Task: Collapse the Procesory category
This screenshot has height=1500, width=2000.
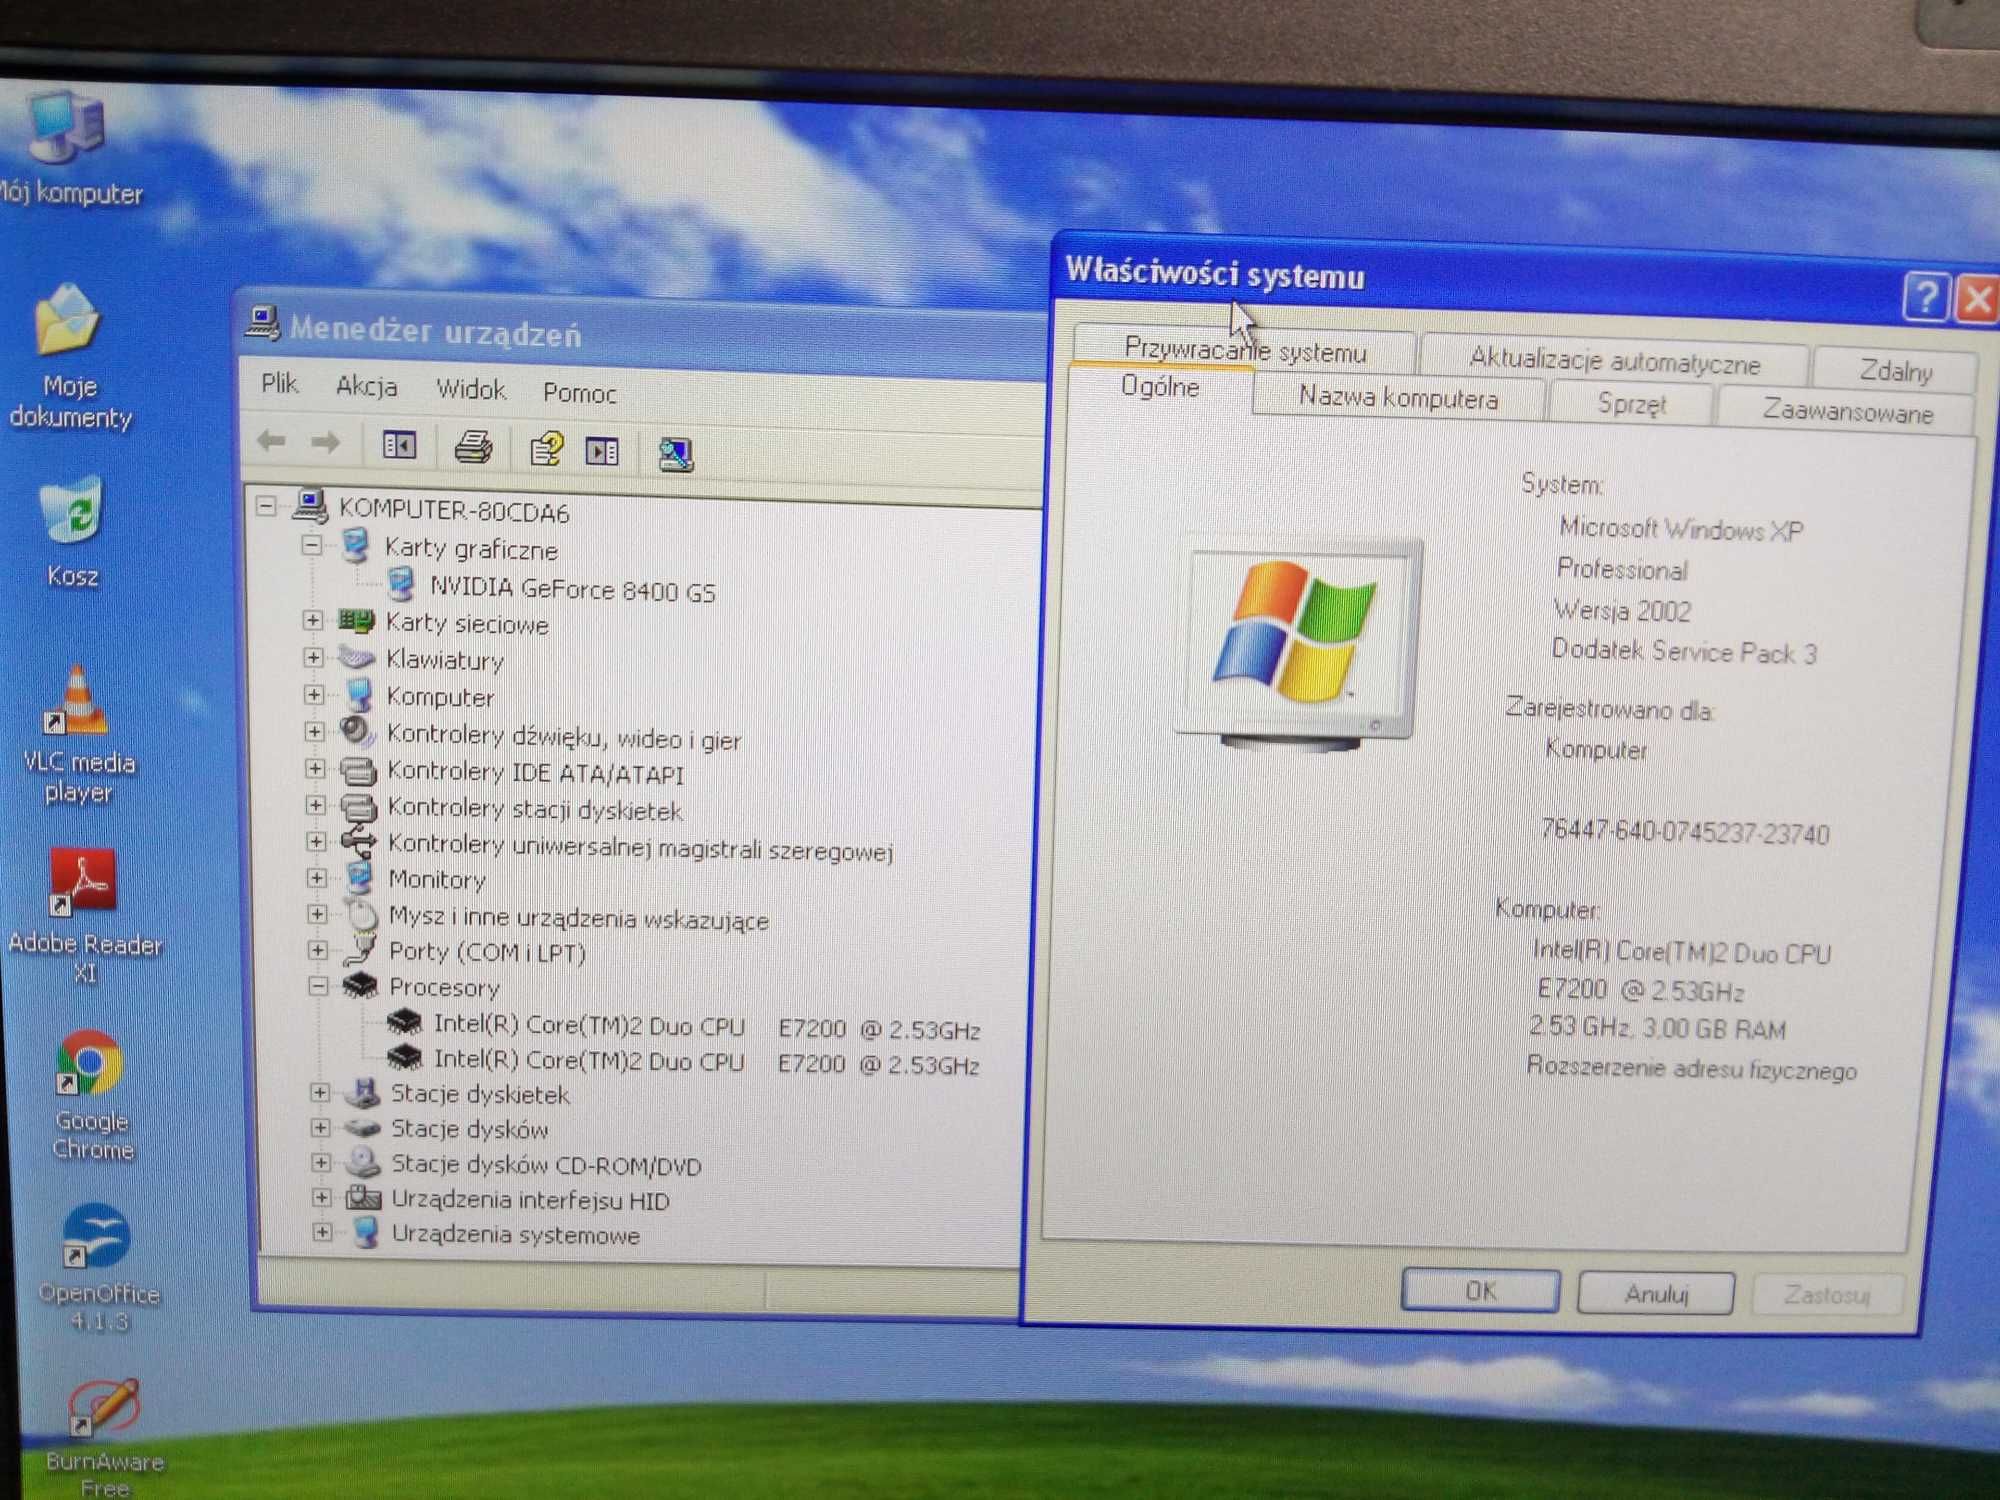Action: [318, 986]
